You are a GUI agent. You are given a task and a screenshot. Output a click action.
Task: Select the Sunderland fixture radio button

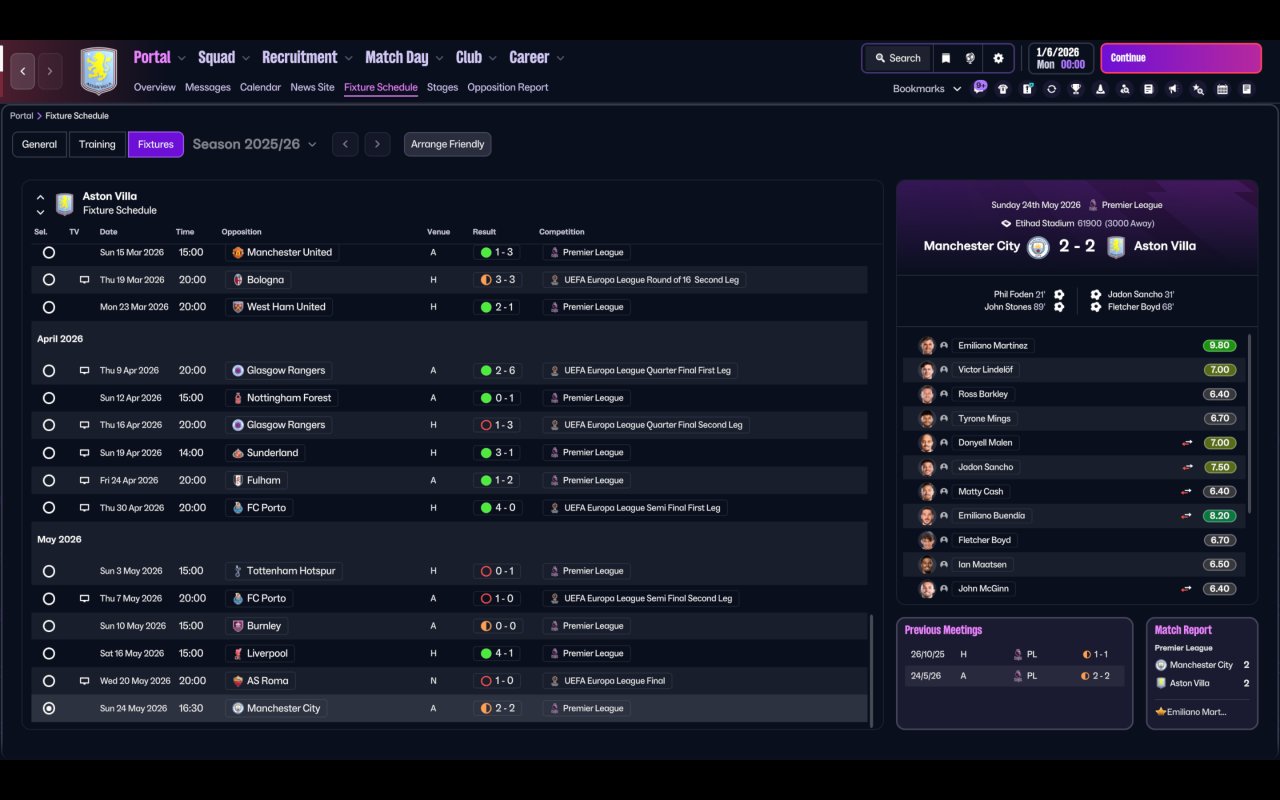click(49, 453)
